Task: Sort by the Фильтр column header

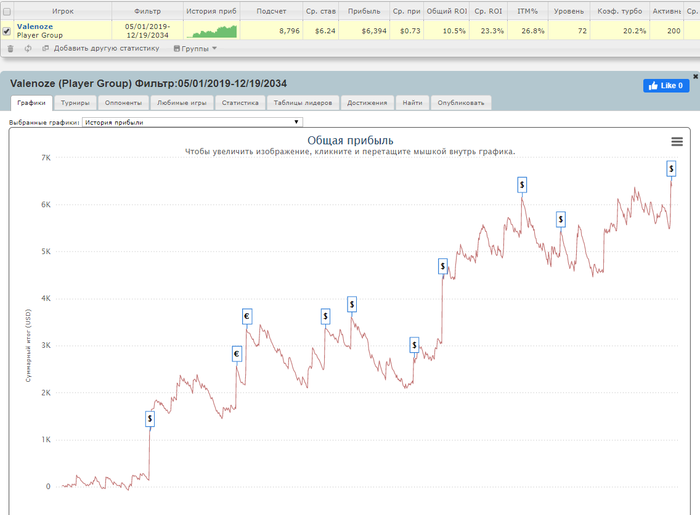Action: pos(147,11)
